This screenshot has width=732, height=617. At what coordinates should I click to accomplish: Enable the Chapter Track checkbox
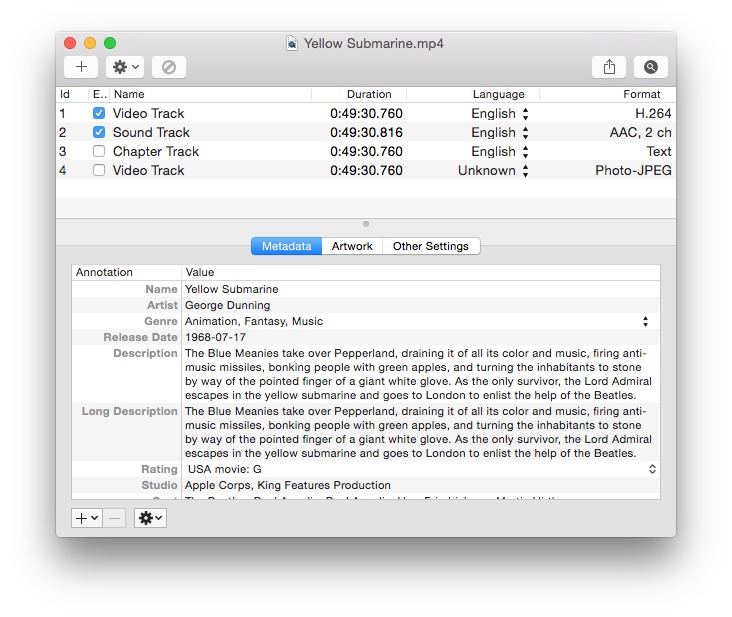[99, 151]
